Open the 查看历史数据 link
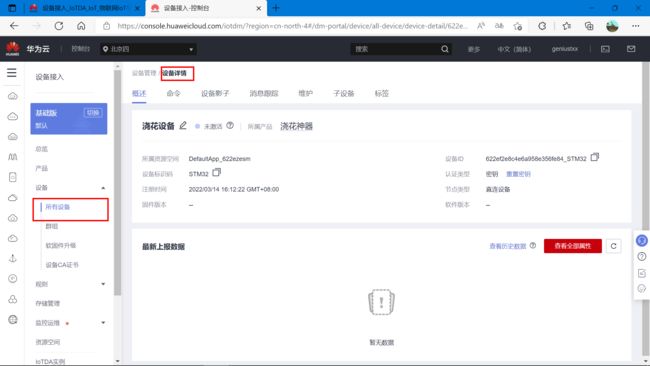 coord(508,246)
